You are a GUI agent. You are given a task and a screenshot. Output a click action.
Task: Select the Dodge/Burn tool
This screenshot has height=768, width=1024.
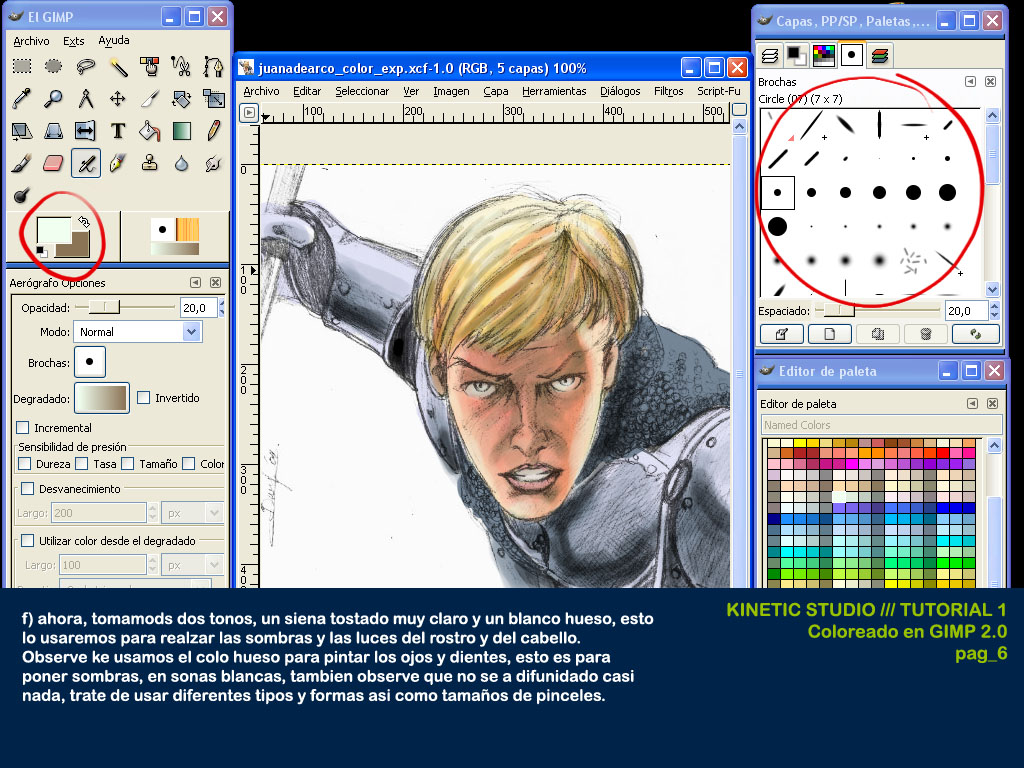22,195
